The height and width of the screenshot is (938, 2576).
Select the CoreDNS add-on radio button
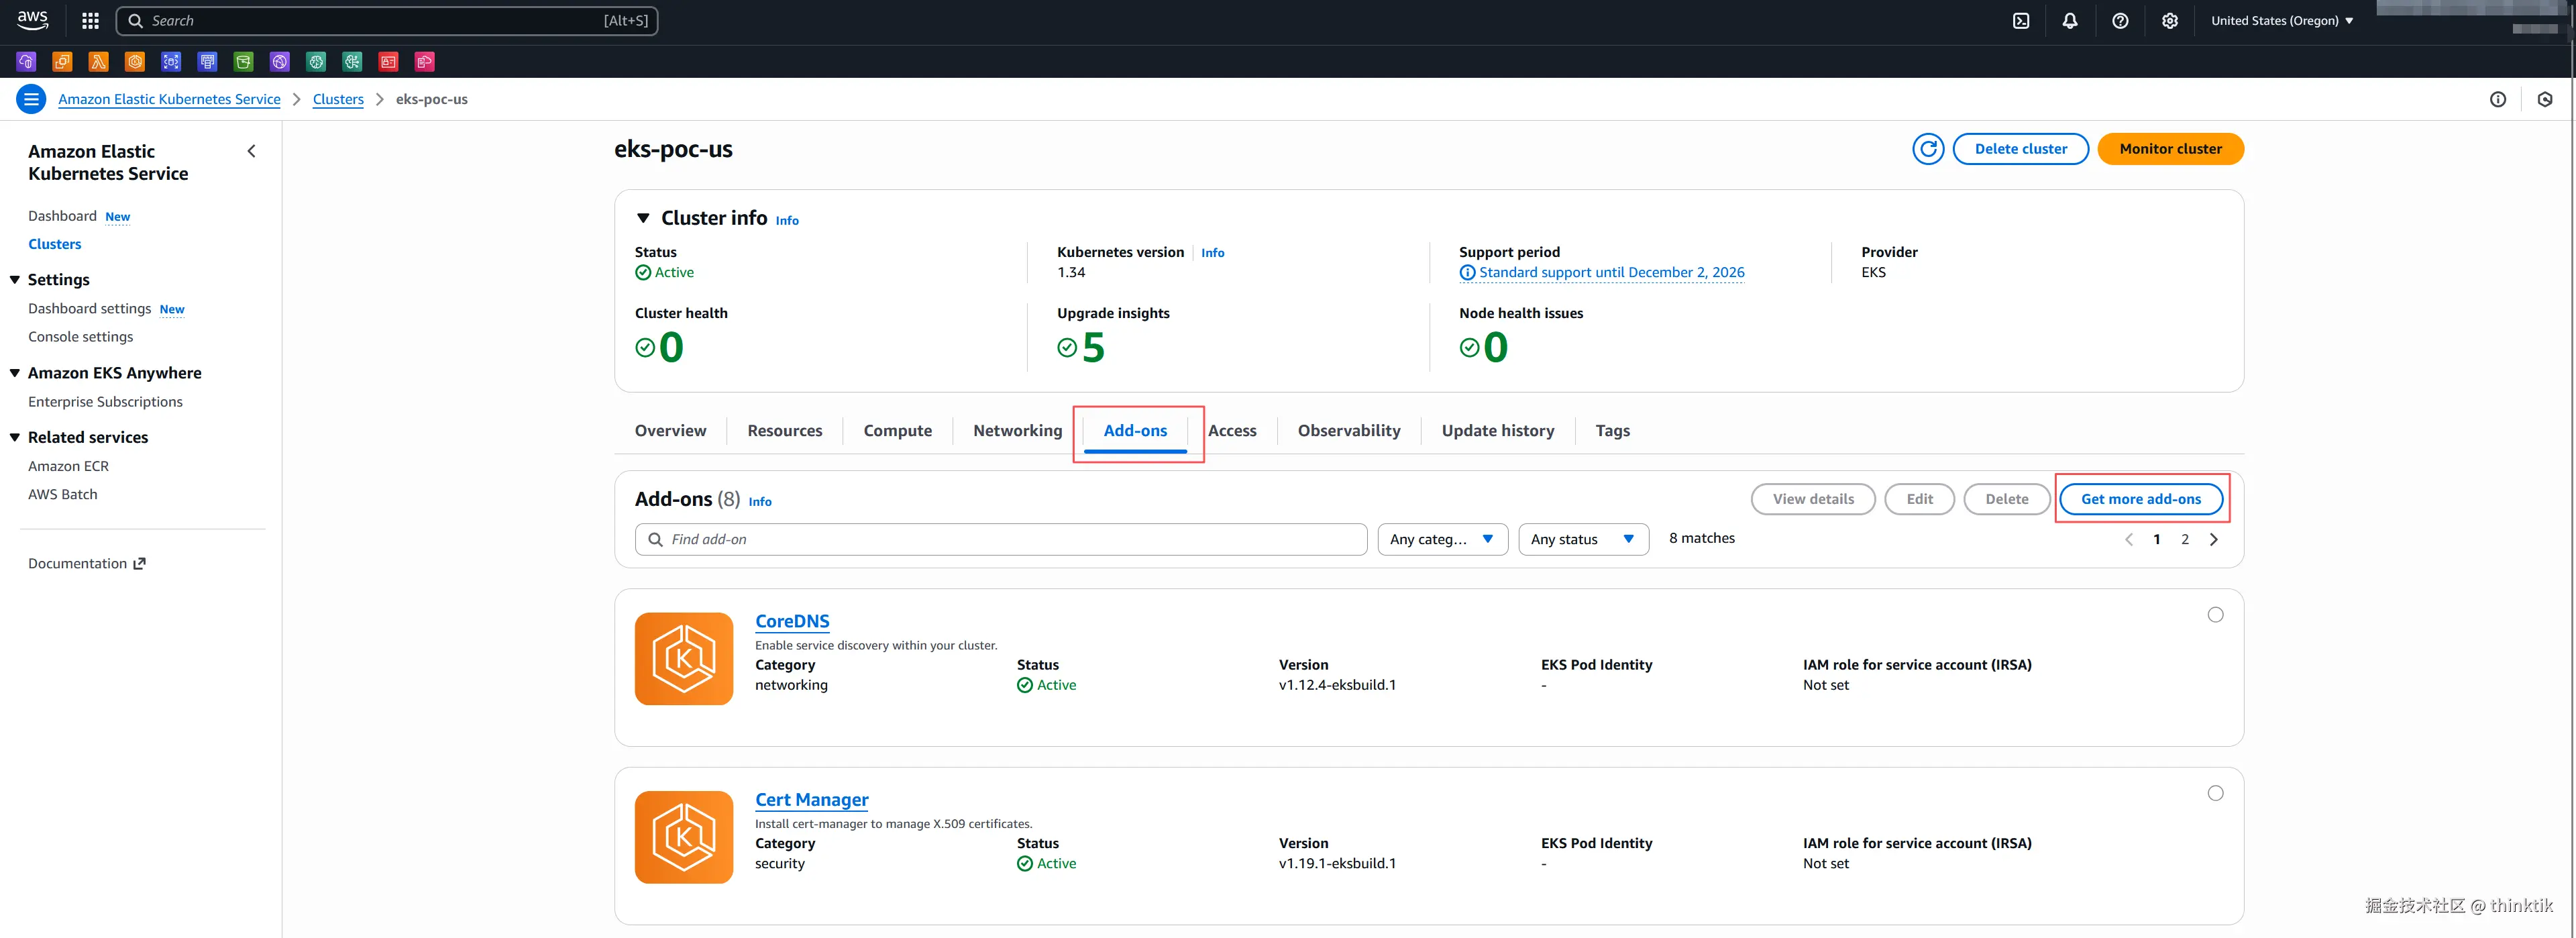[x=2215, y=615]
